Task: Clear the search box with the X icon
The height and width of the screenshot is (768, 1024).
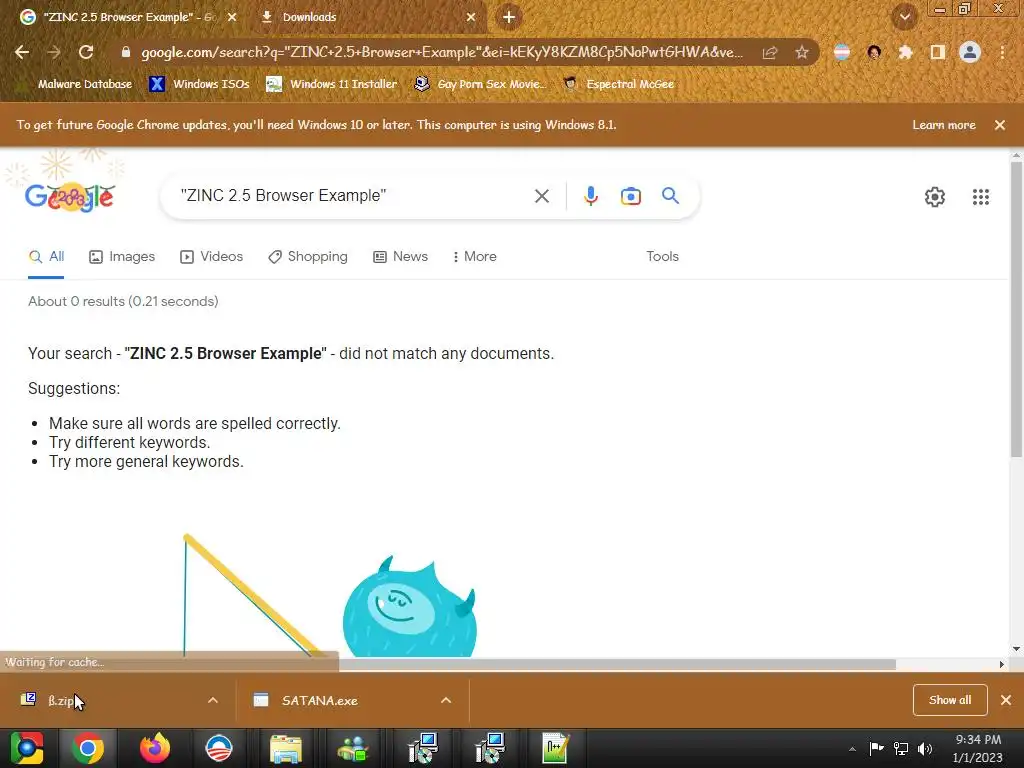Action: (x=541, y=196)
